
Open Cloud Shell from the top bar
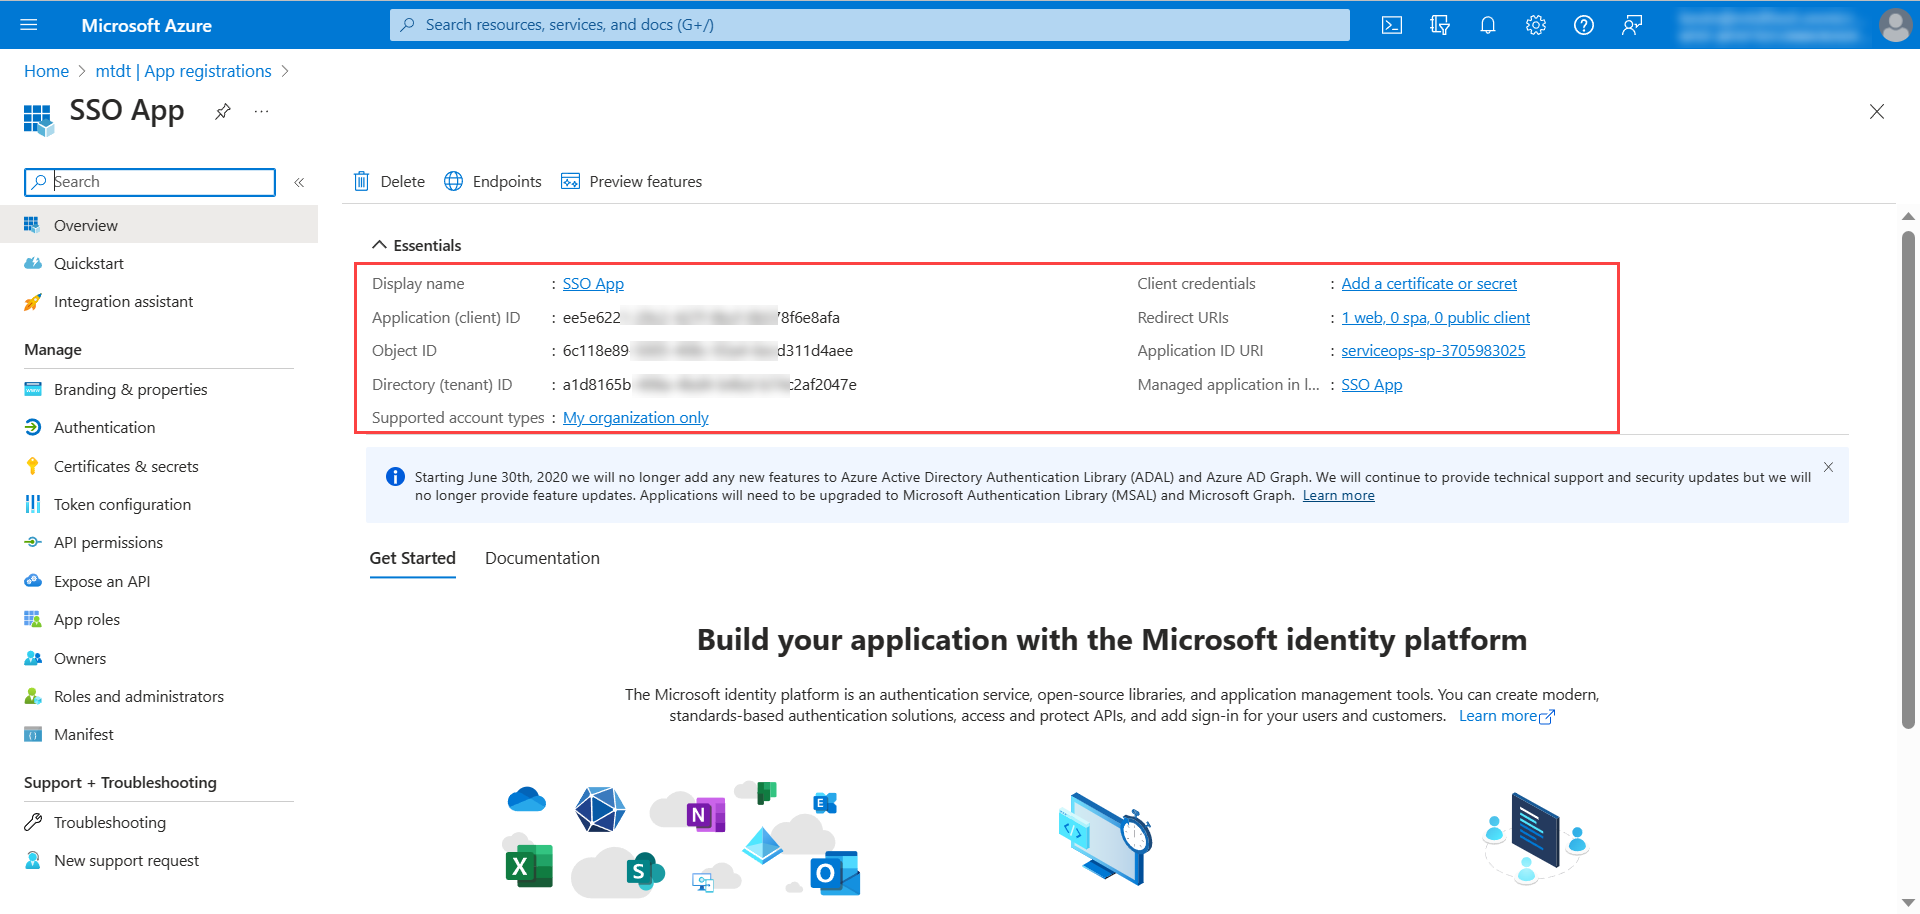[1391, 25]
